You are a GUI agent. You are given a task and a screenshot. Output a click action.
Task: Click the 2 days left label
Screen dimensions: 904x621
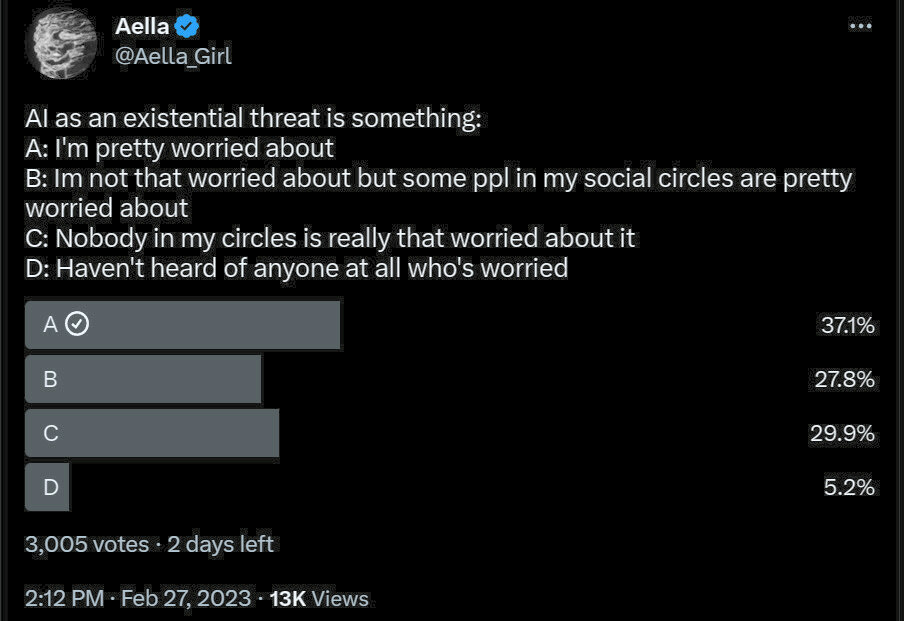220,544
